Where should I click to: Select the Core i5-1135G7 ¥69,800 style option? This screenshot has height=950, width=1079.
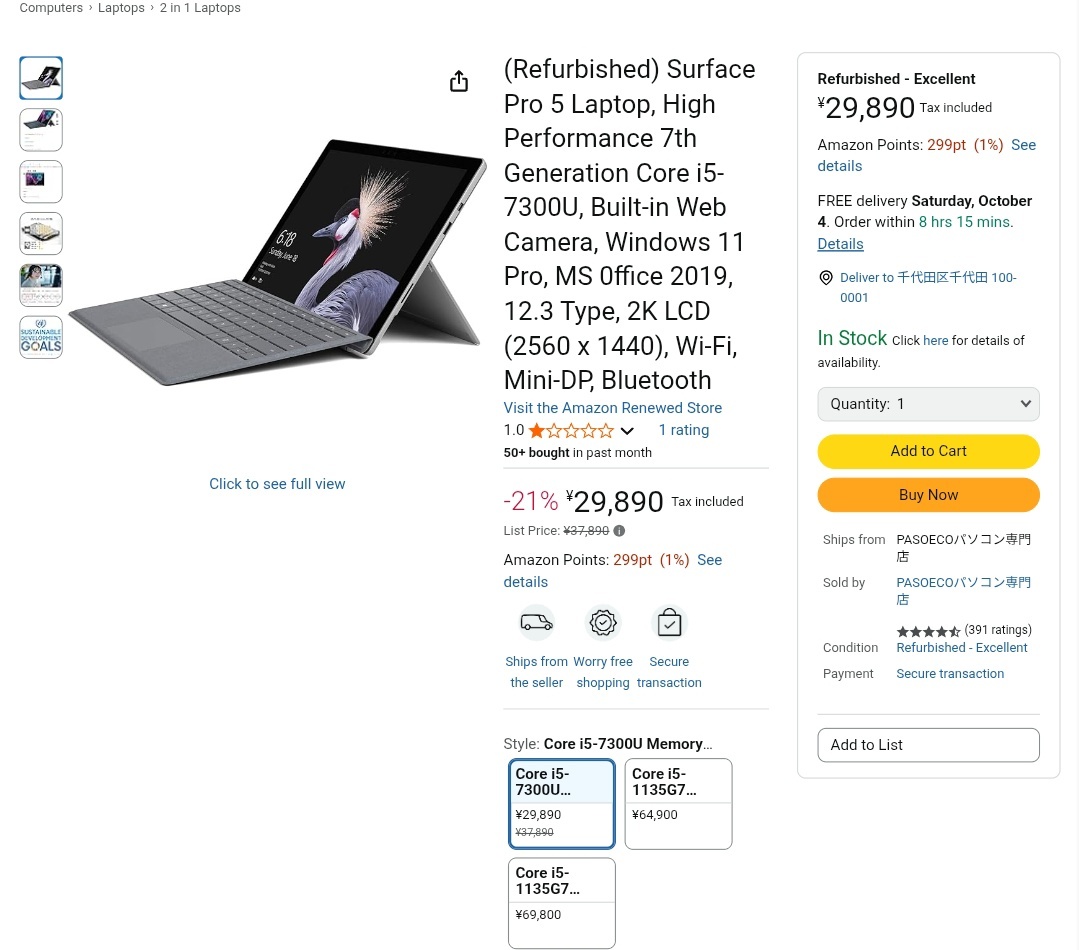[561, 902]
